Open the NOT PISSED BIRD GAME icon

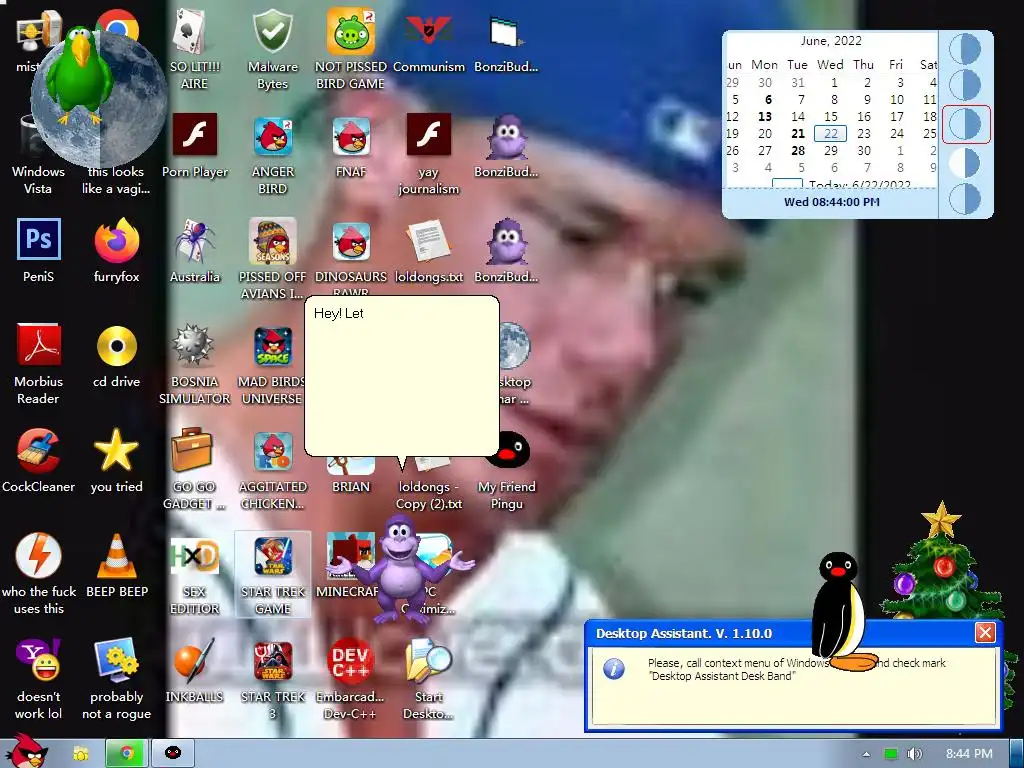pyautogui.click(x=351, y=49)
